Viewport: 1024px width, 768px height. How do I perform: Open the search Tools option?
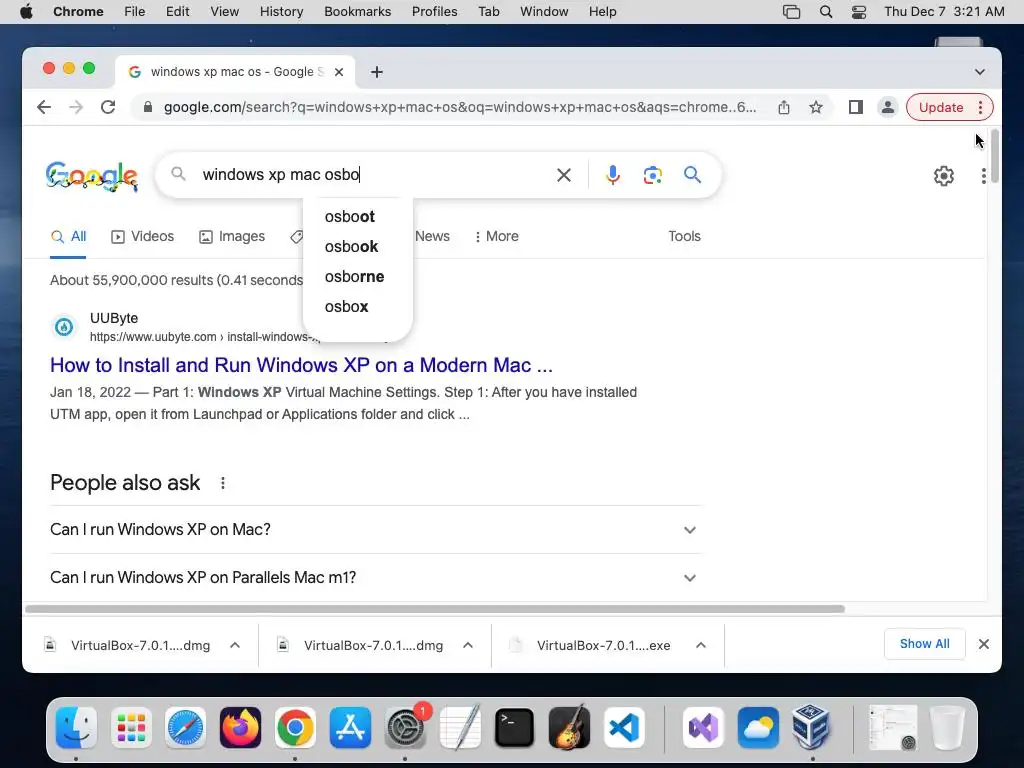tap(684, 236)
